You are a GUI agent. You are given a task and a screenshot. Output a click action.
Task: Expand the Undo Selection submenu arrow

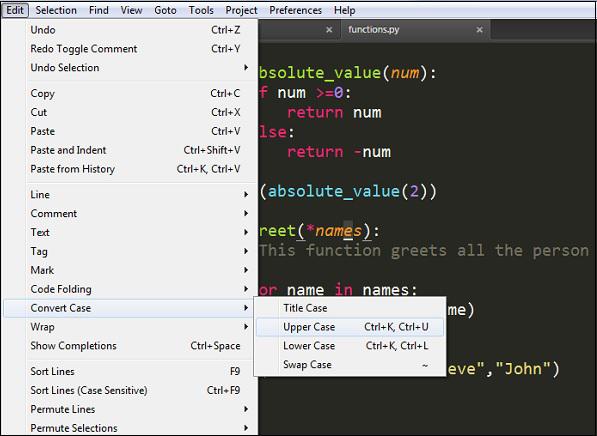246,67
